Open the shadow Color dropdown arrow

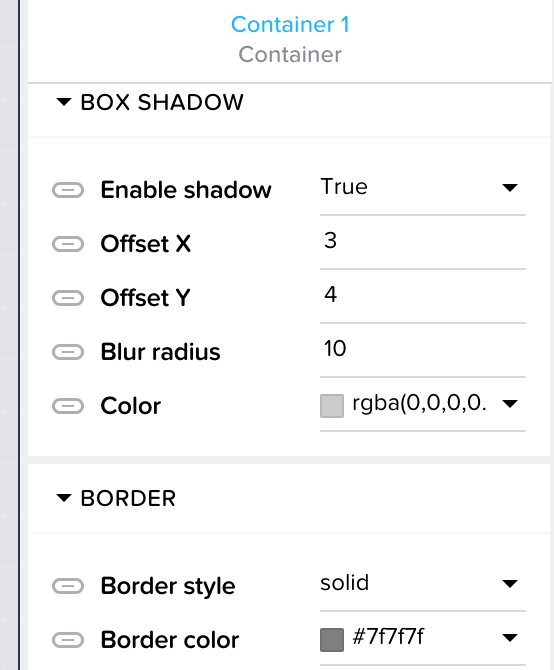[510, 403]
